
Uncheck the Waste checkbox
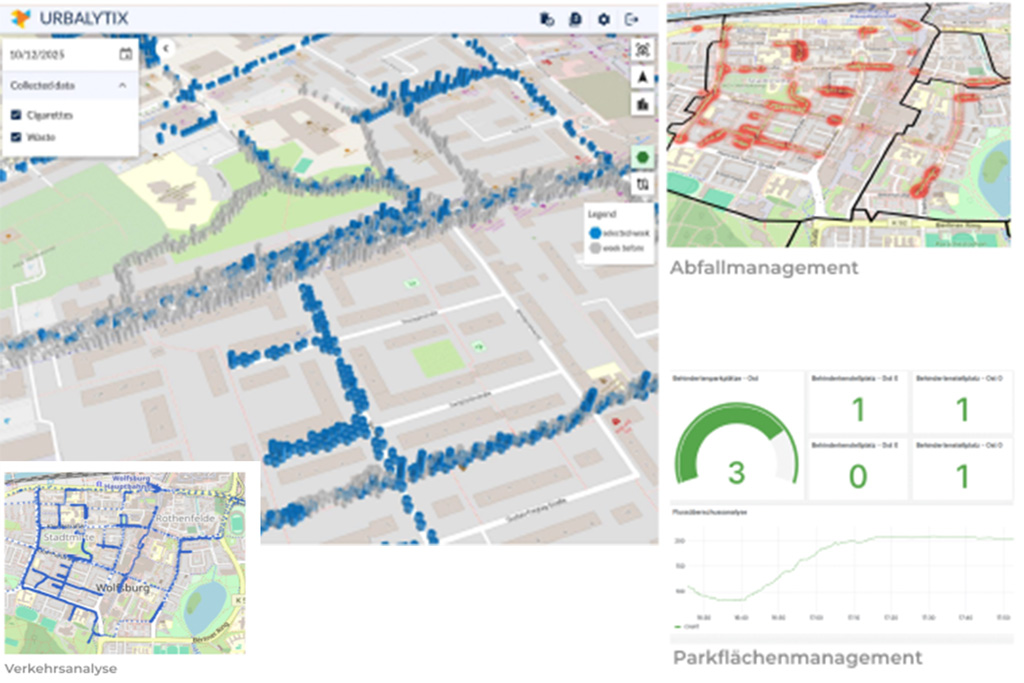(15, 136)
